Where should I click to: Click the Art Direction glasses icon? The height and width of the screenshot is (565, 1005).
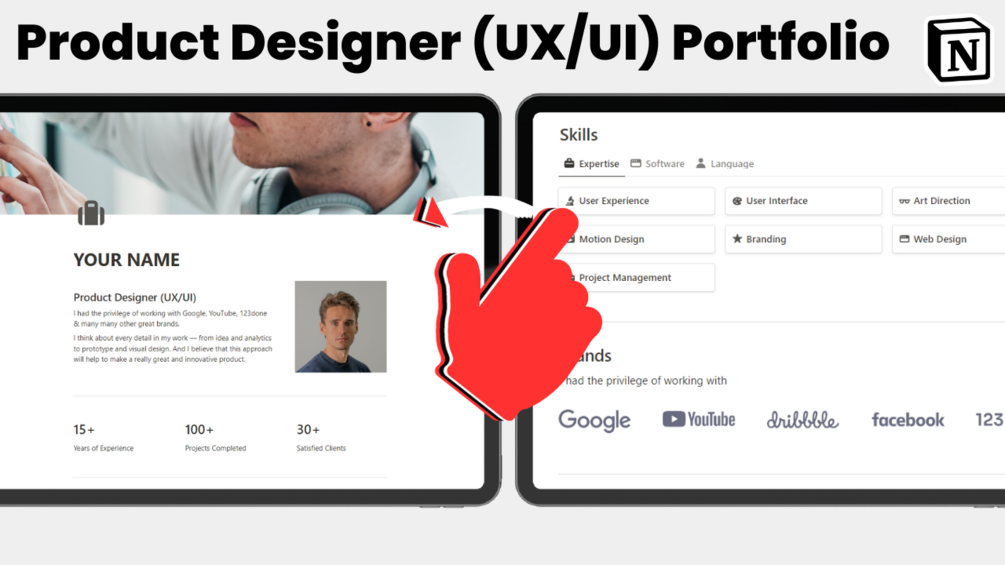904,201
